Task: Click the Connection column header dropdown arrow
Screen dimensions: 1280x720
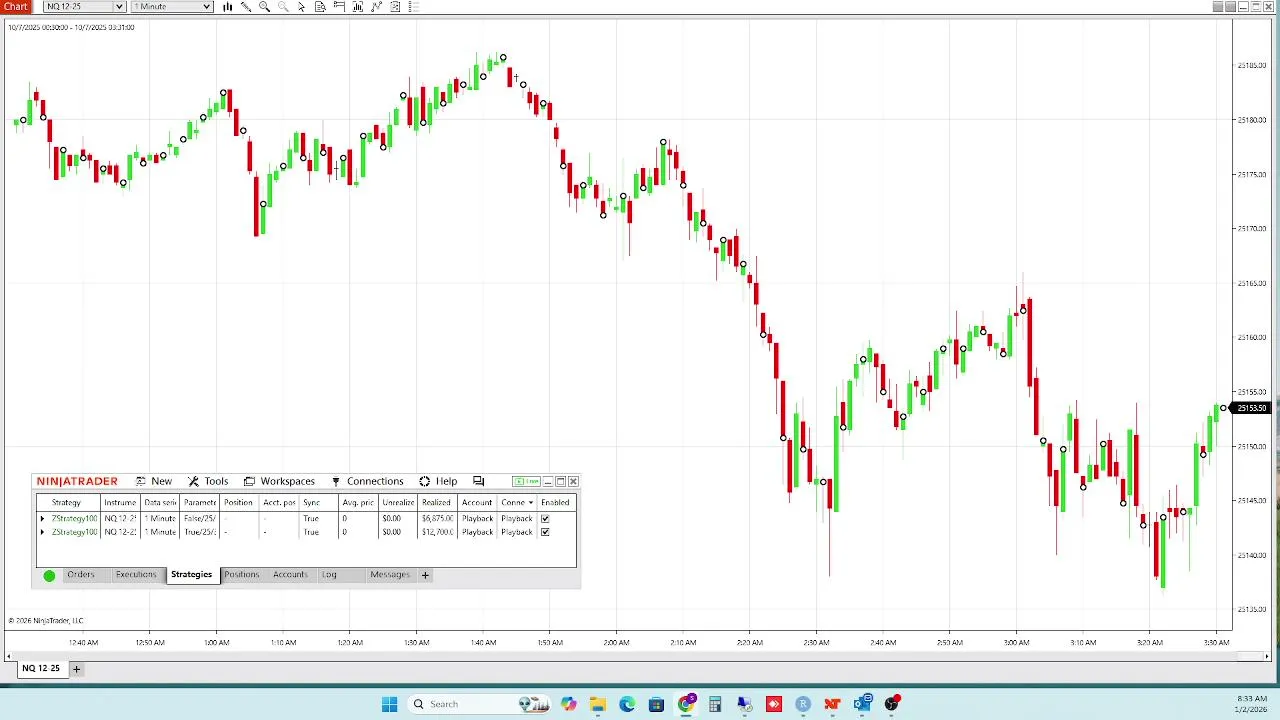Action: (x=531, y=503)
